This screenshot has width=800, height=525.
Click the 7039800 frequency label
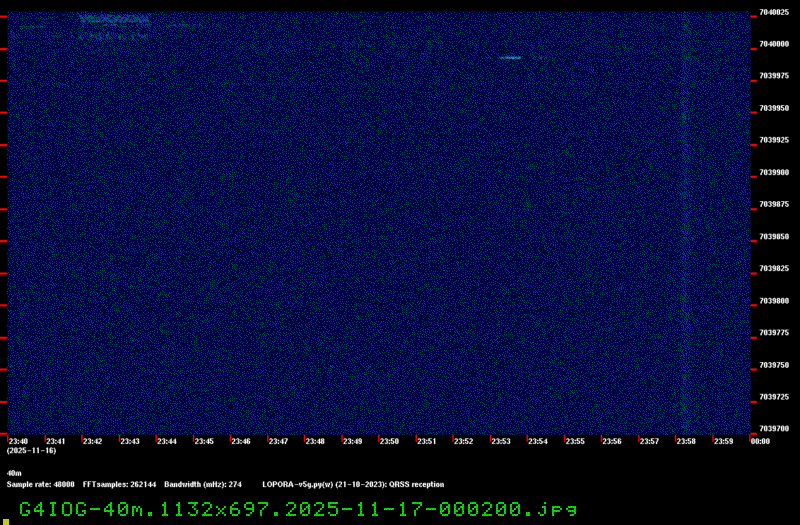(x=774, y=301)
